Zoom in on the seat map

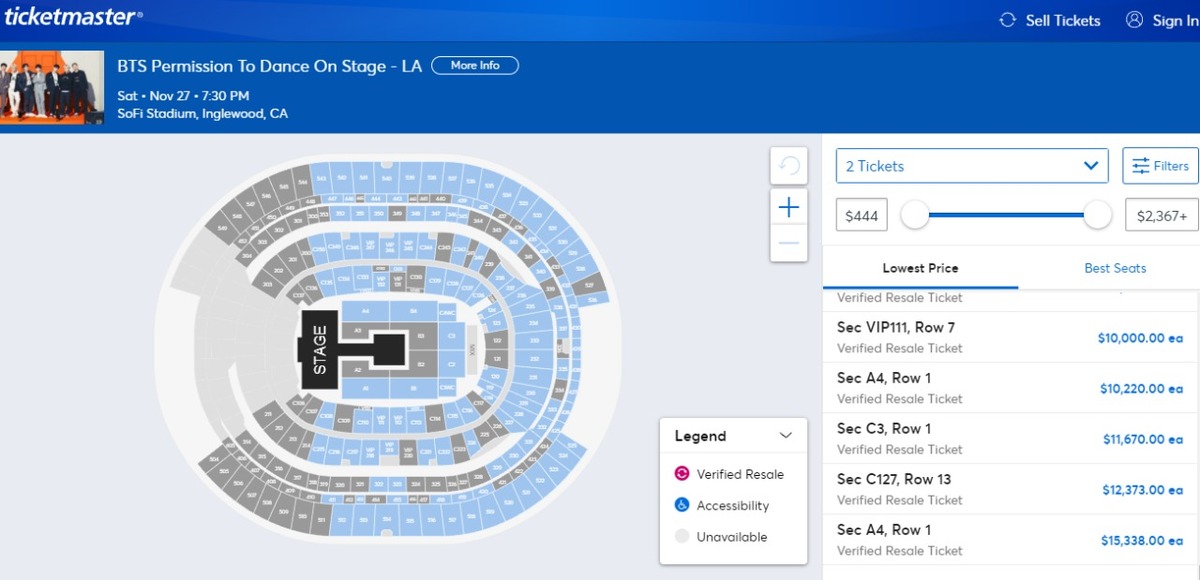pos(788,207)
